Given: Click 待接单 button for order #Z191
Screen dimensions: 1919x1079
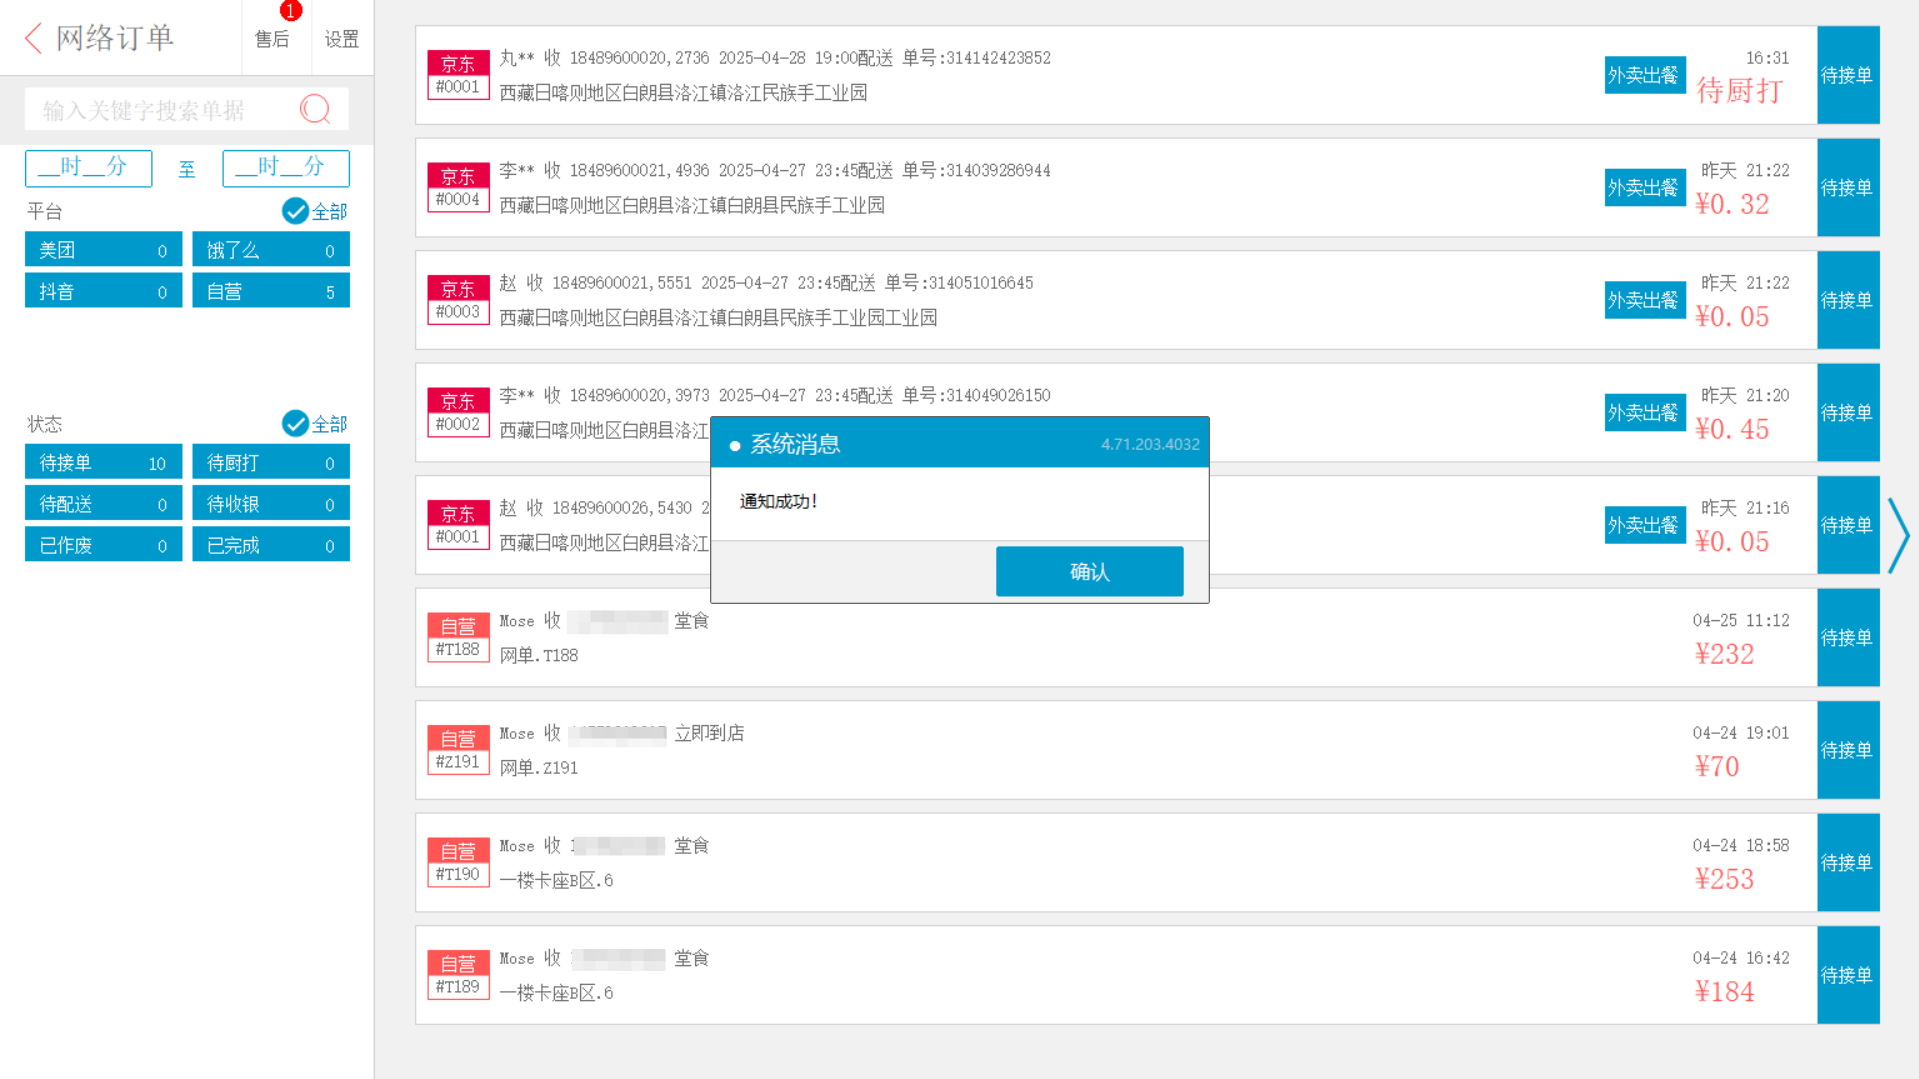Looking at the screenshot, I should coord(1846,750).
